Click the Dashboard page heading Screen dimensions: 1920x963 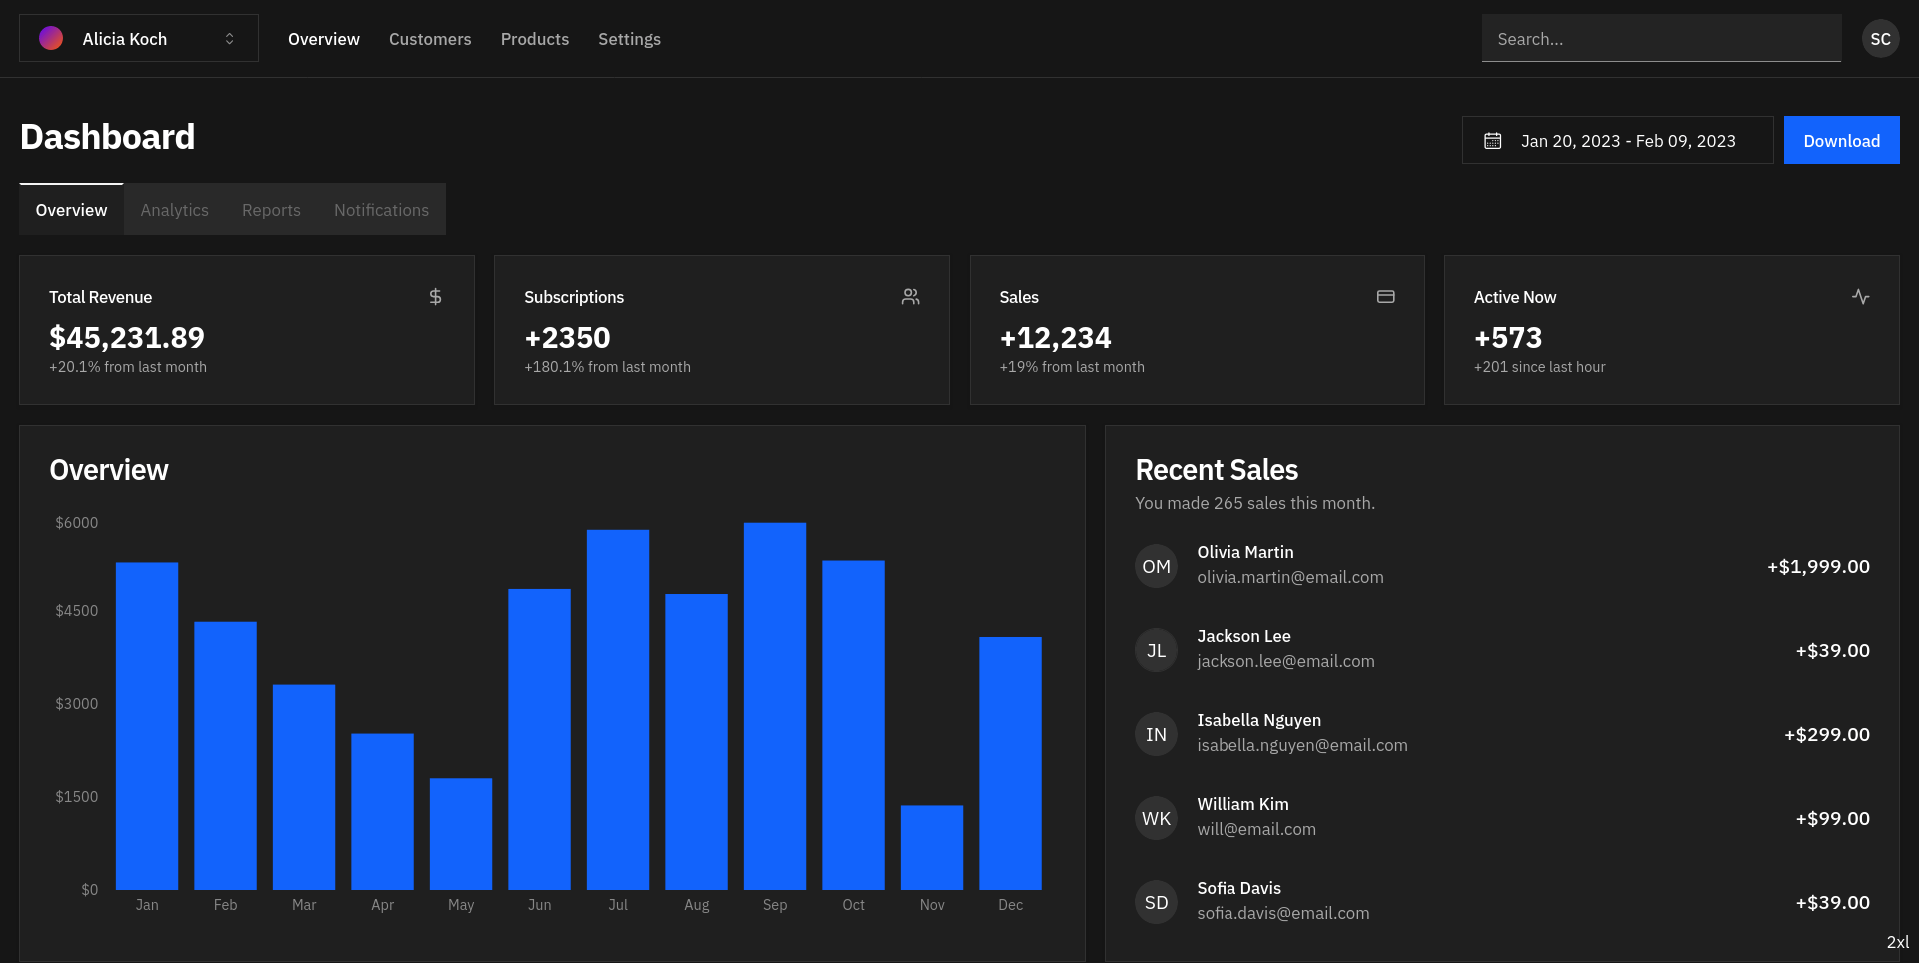pos(108,137)
